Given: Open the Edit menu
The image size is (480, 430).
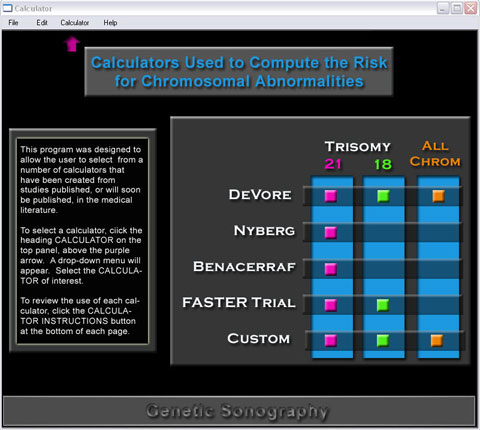Looking at the screenshot, I should coord(42,23).
